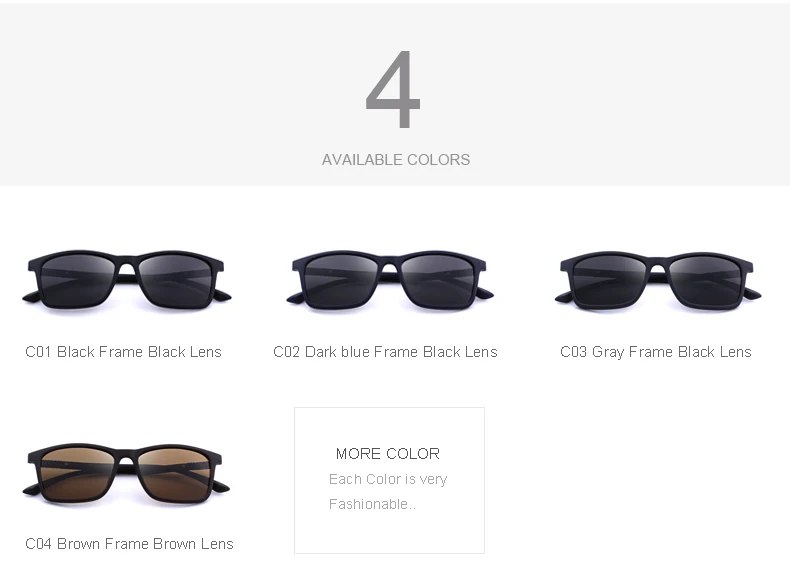
Task: Click the large number 4 heading
Action: pos(393,89)
